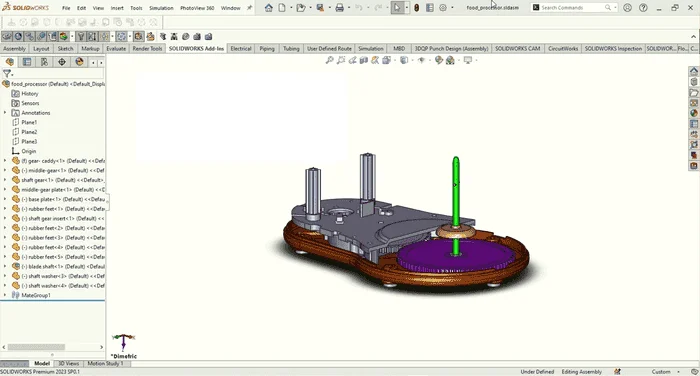Expand the base plate<1> component
The image size is (700, 376).
5,199
